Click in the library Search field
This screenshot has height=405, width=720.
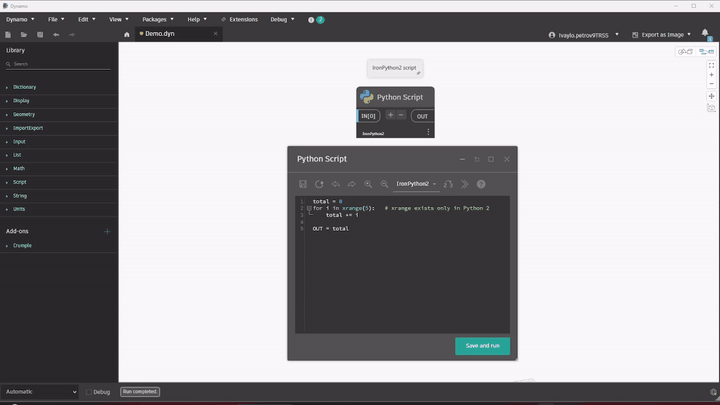60,64
